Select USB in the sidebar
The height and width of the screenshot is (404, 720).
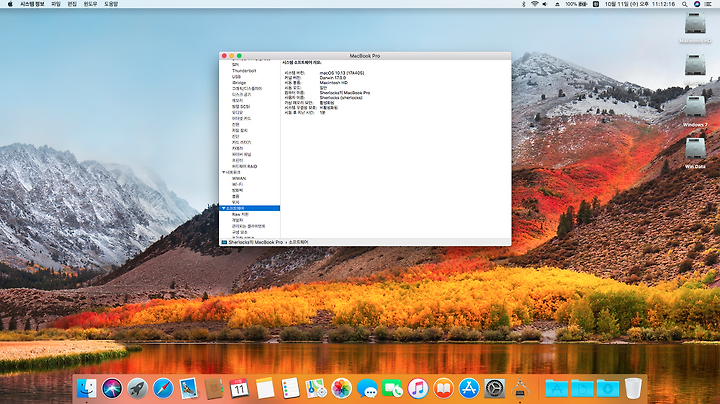(236, 77)
